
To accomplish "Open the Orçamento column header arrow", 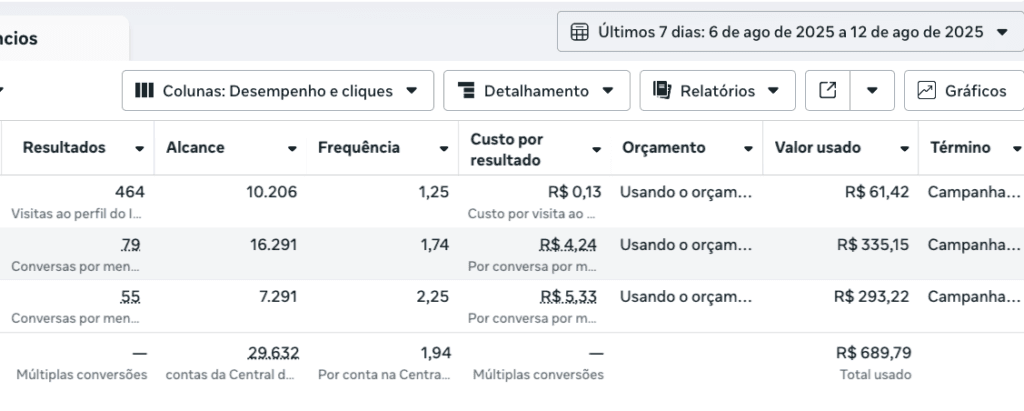I will point(749,148).
